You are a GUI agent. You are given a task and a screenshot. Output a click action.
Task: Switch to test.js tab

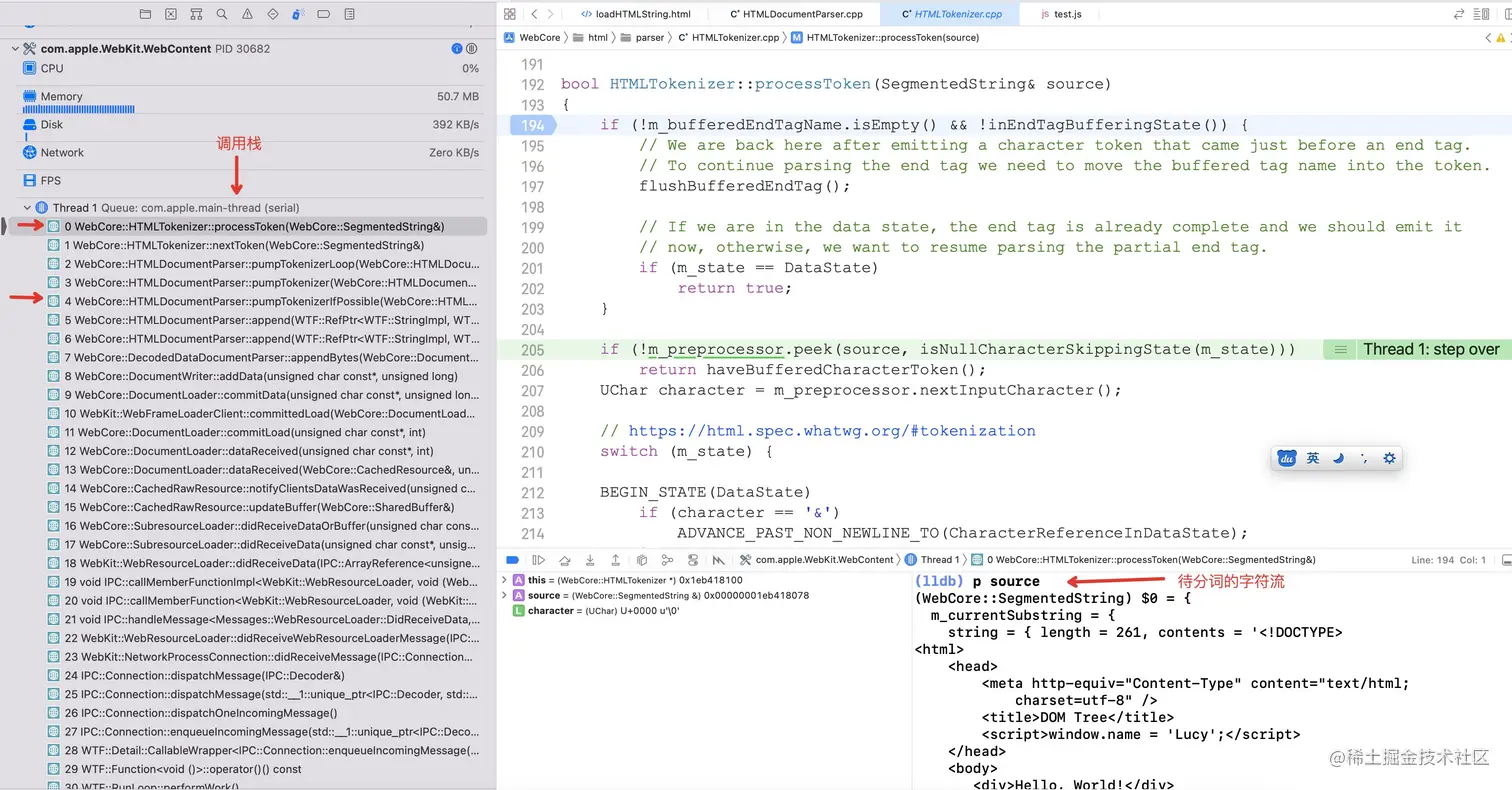(x=1060, y=14)
